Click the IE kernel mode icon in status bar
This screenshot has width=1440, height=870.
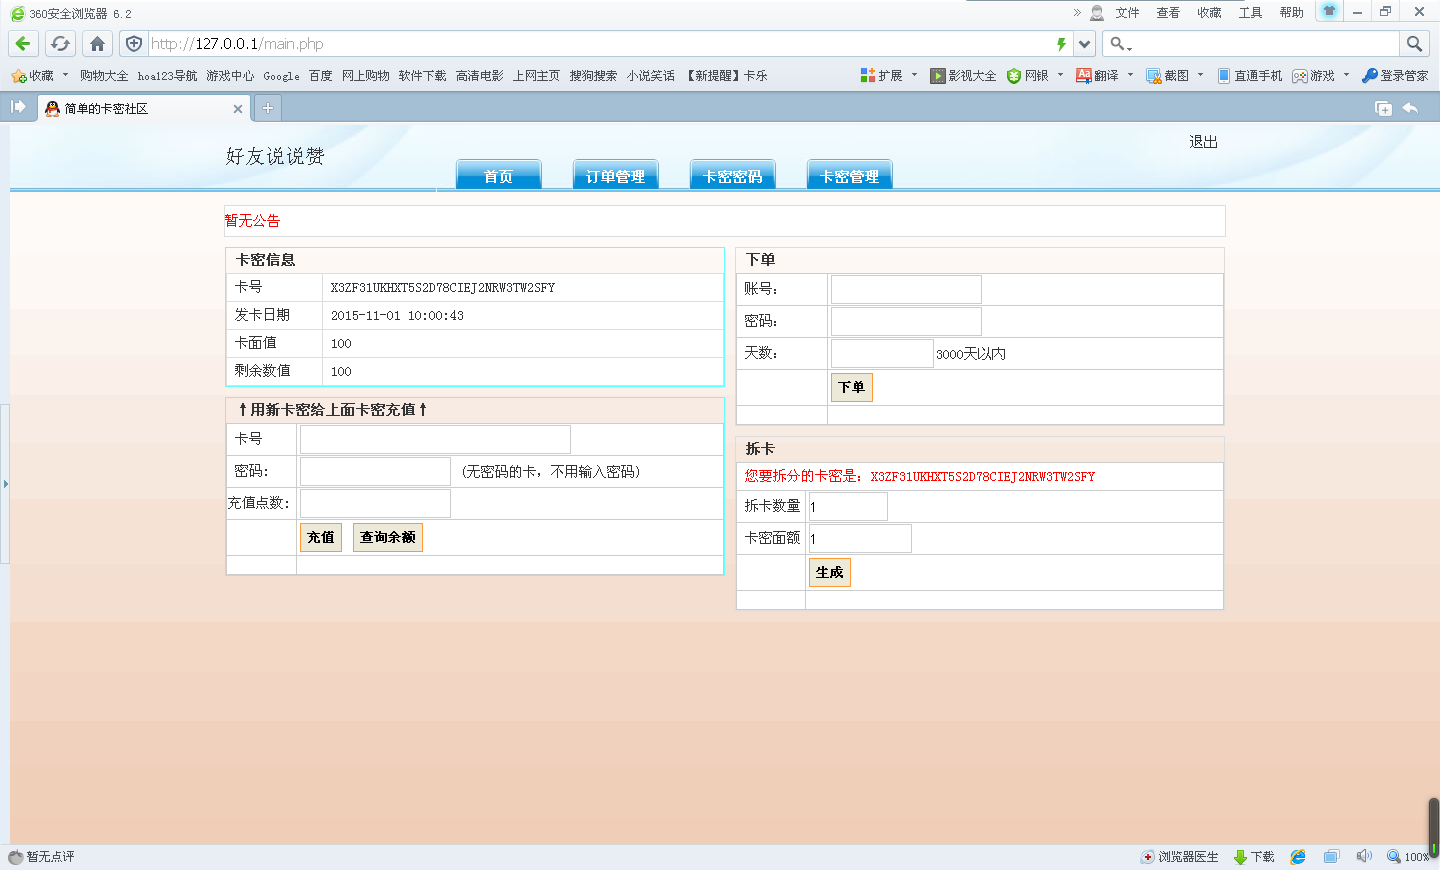coord(1298,857)
